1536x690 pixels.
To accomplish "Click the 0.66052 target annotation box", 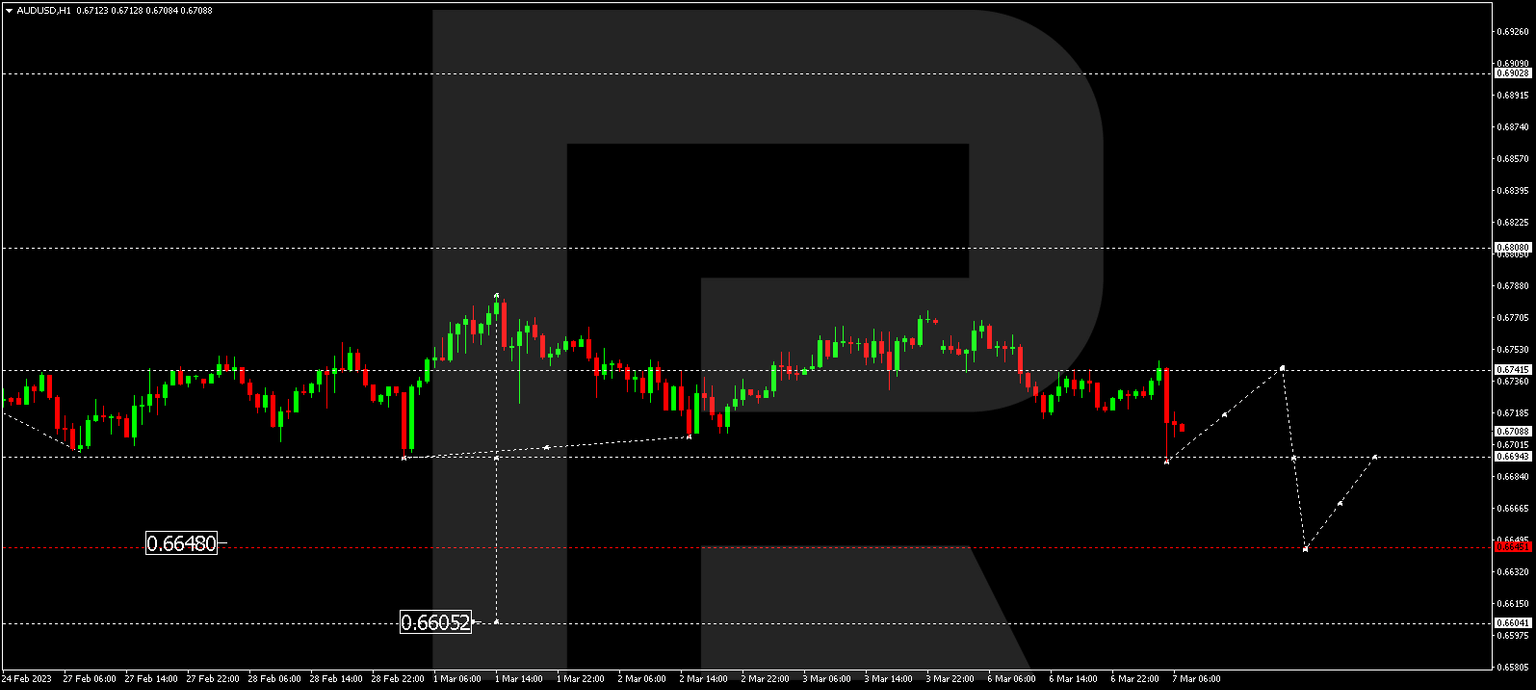I will (438, 622).
